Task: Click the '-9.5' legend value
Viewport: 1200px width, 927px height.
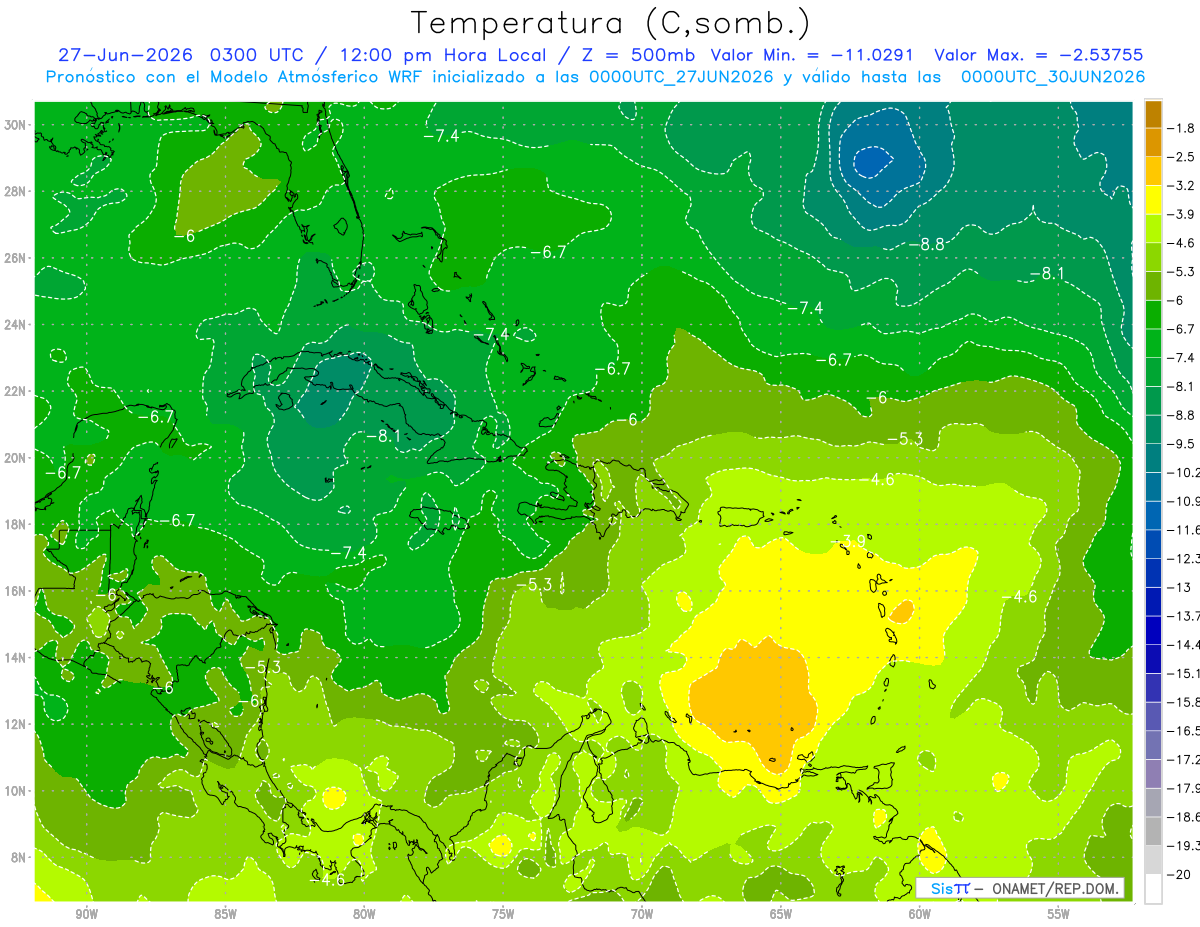Action: 1182,443
